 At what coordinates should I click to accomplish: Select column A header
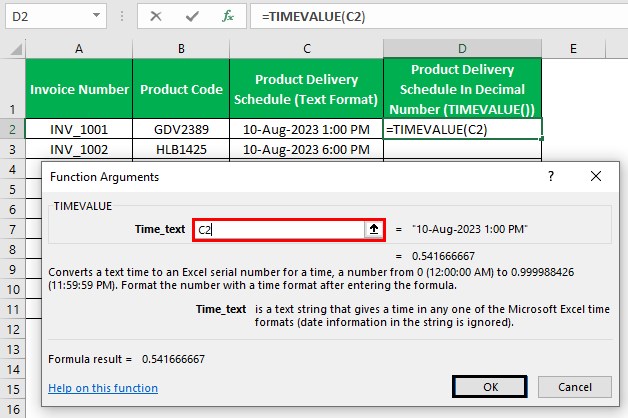pyautogui.click(x=79, y=49)
